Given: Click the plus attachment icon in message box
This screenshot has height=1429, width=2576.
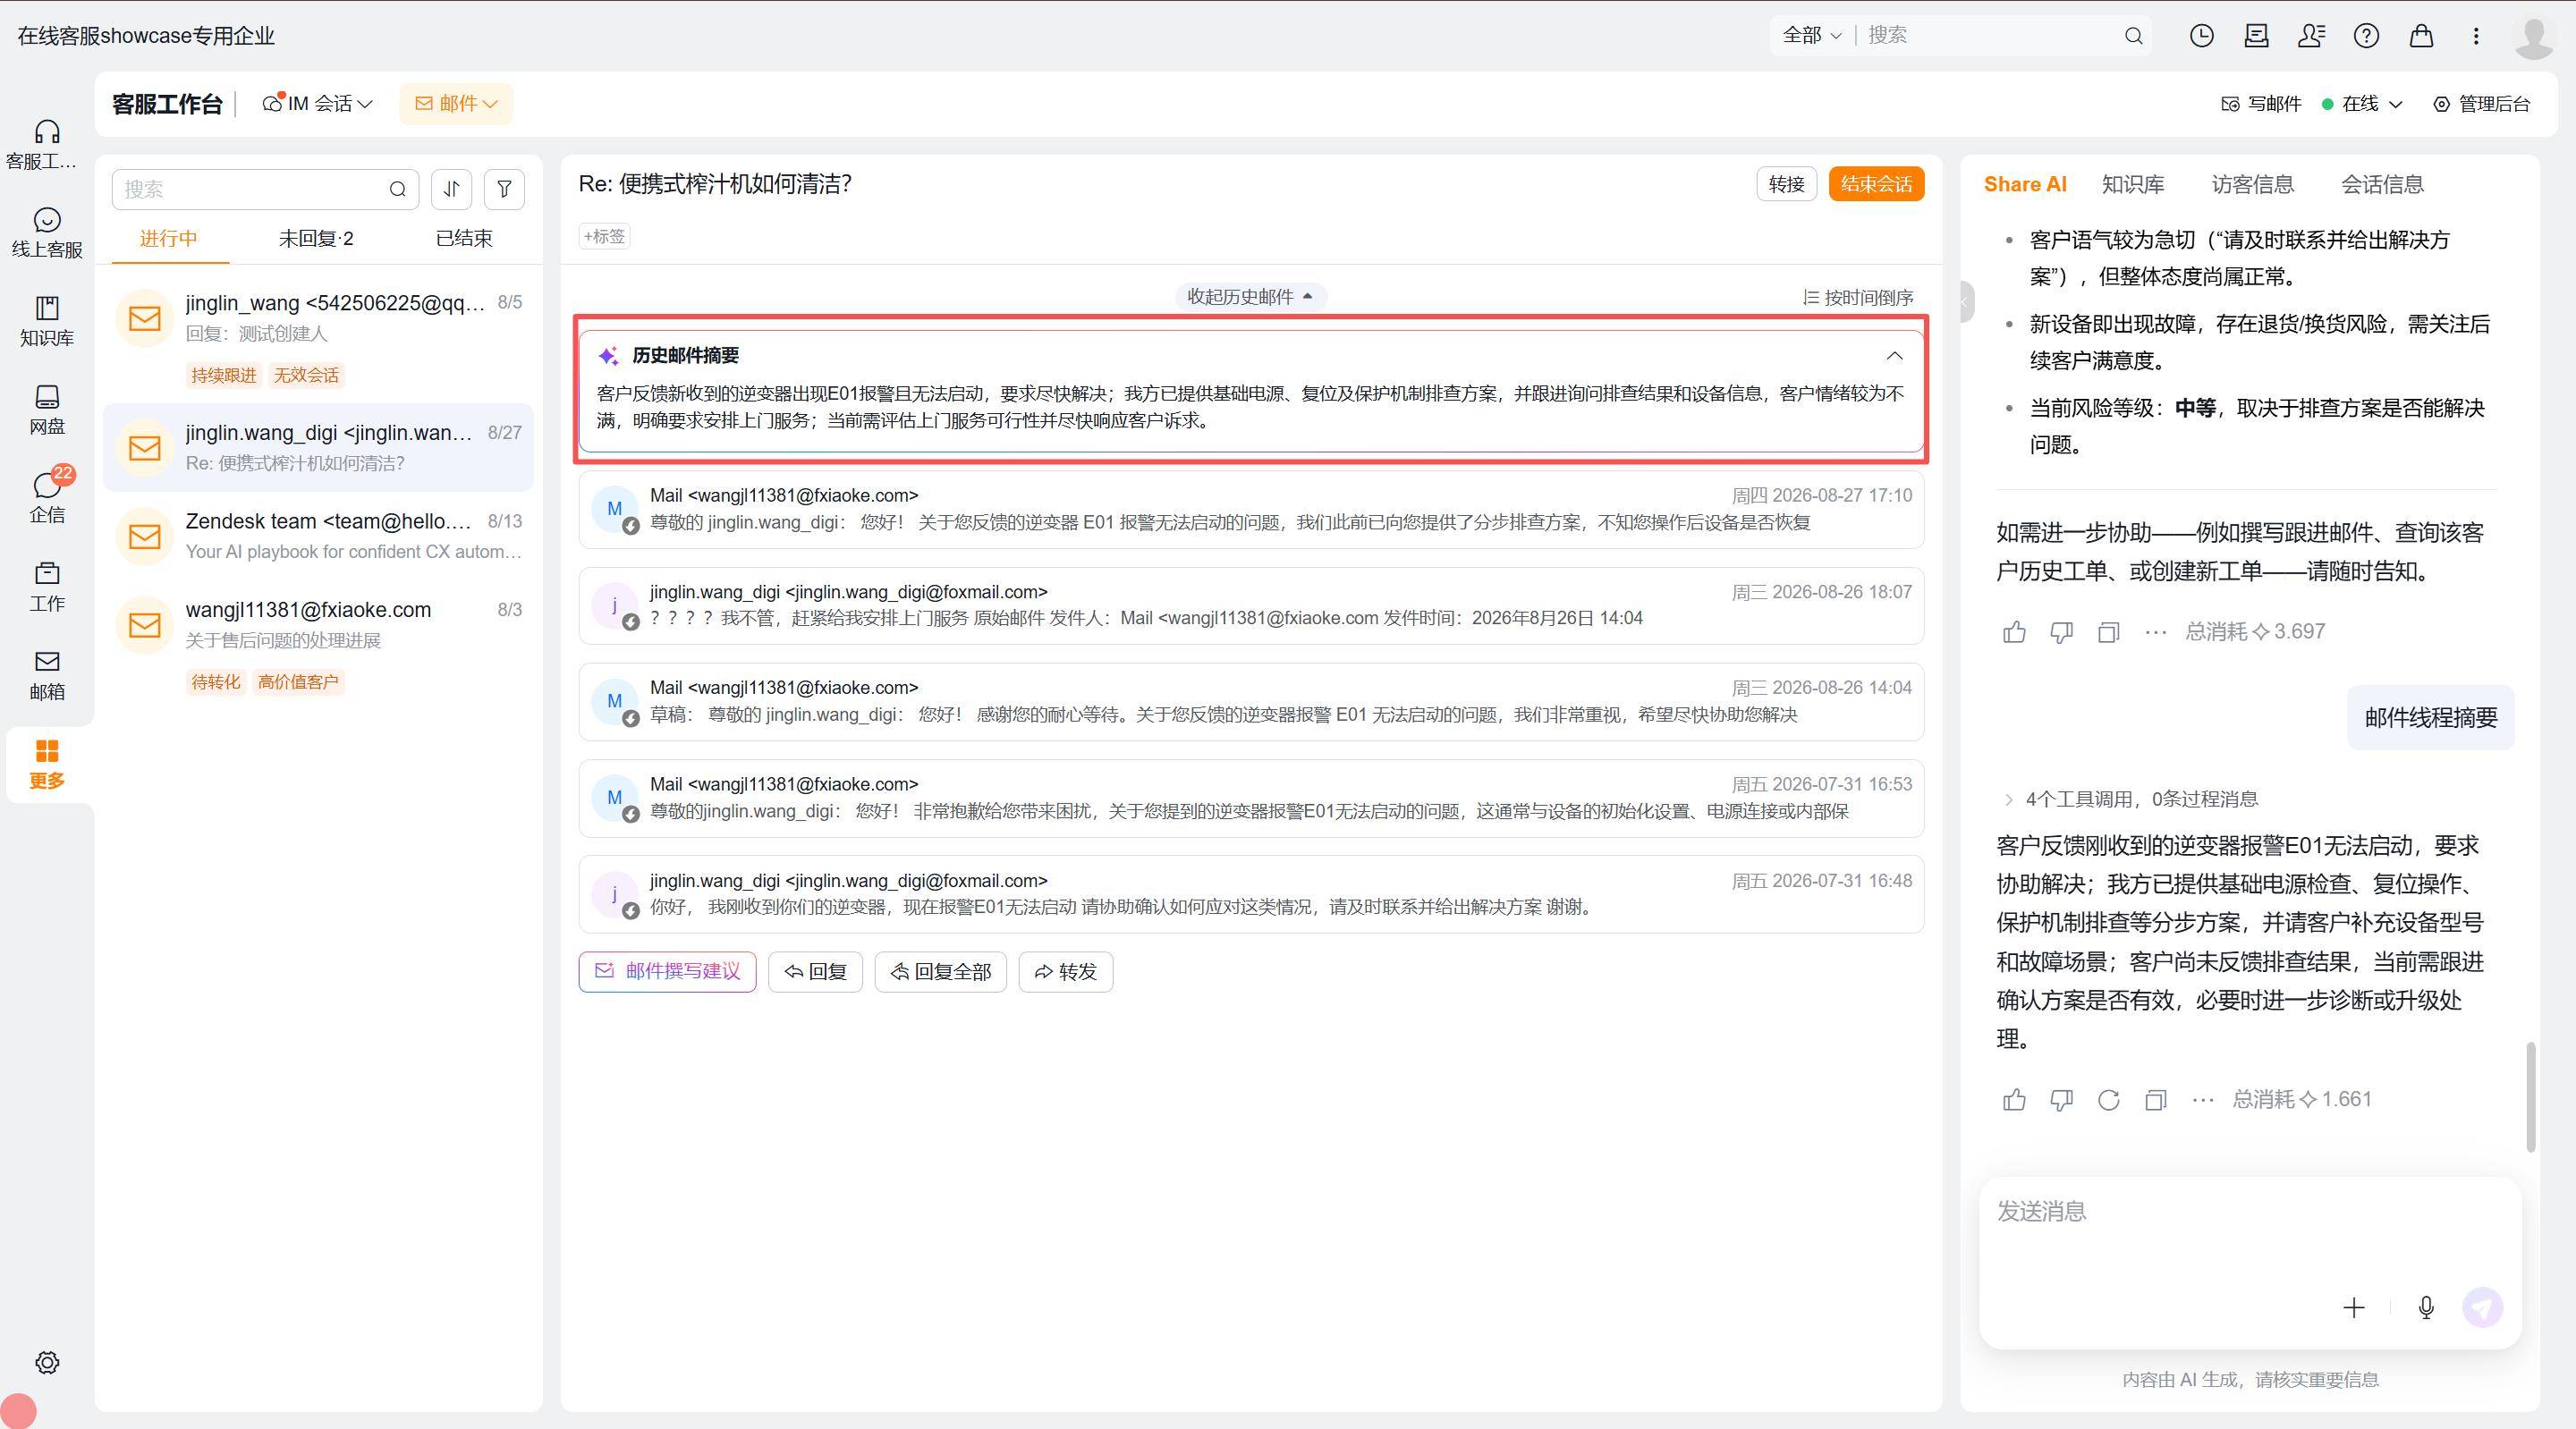Looking at the screenshot, I should 2353,1307.
